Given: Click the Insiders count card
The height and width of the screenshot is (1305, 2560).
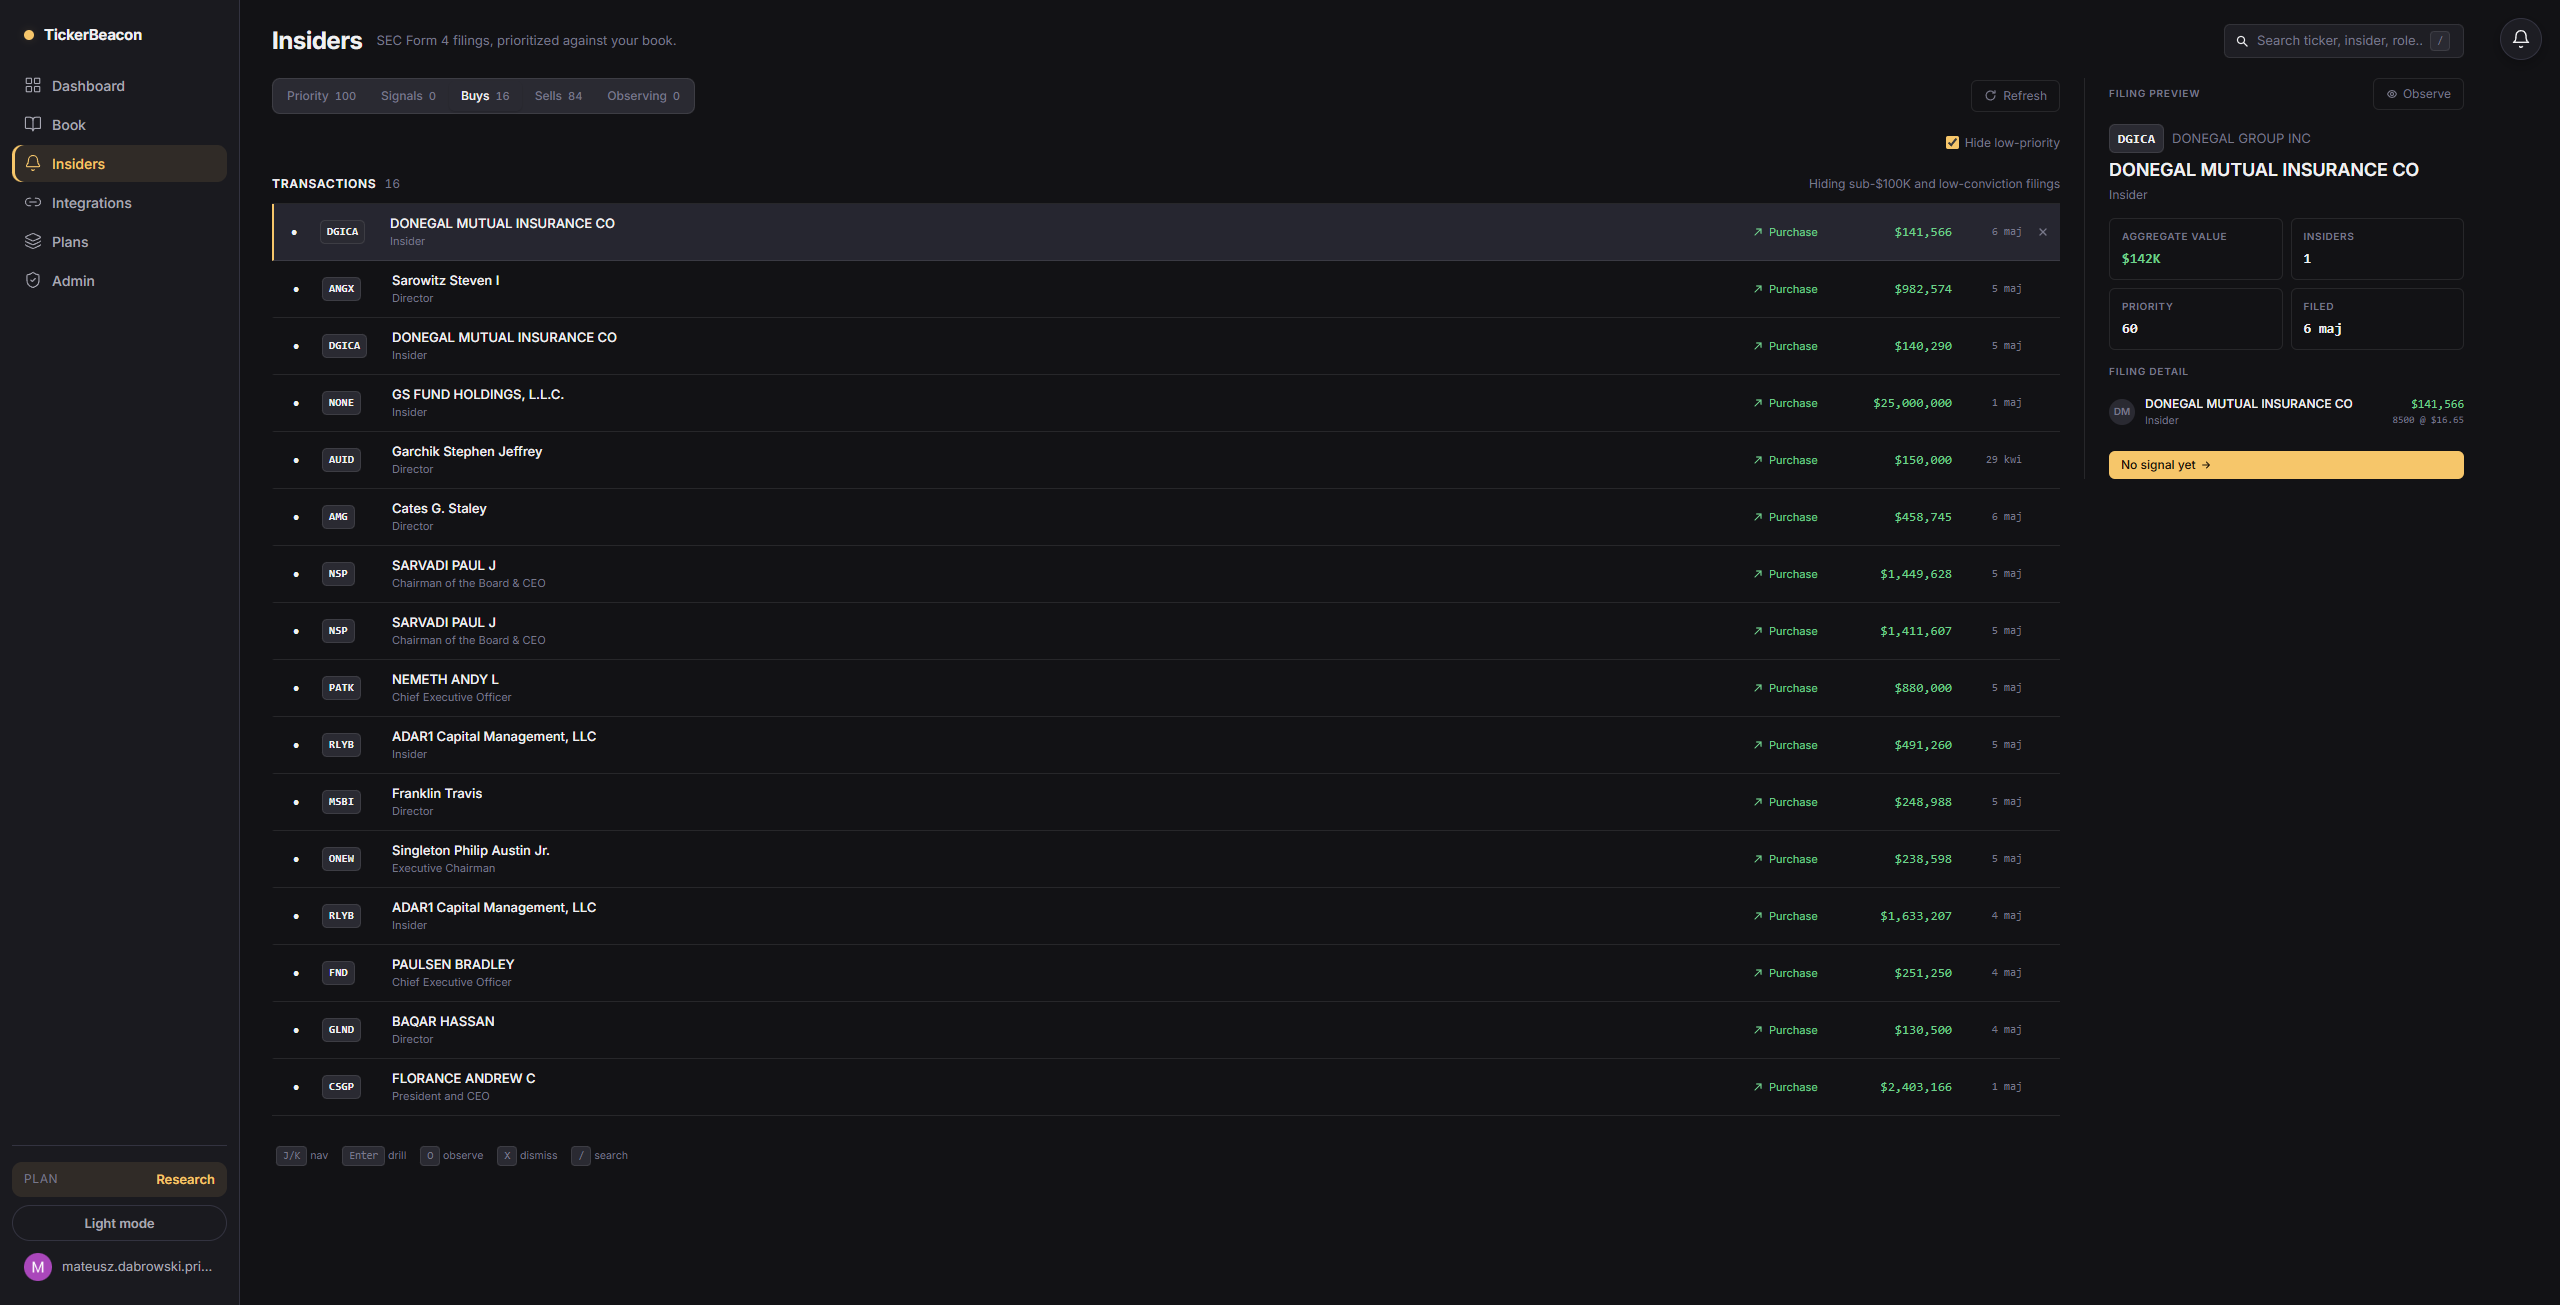Looking at the screenshot, I should tap(2377, 249).
